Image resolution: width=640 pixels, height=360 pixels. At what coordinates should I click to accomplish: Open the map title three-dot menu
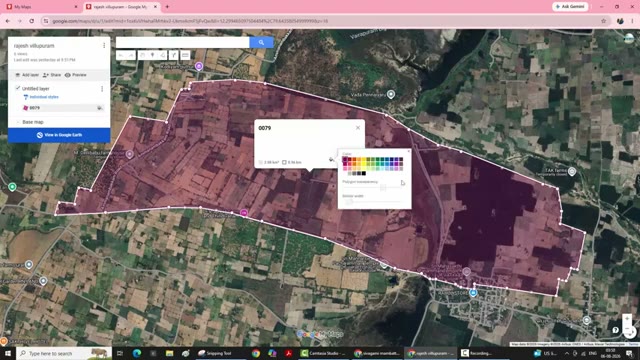[x=104, y=45]
